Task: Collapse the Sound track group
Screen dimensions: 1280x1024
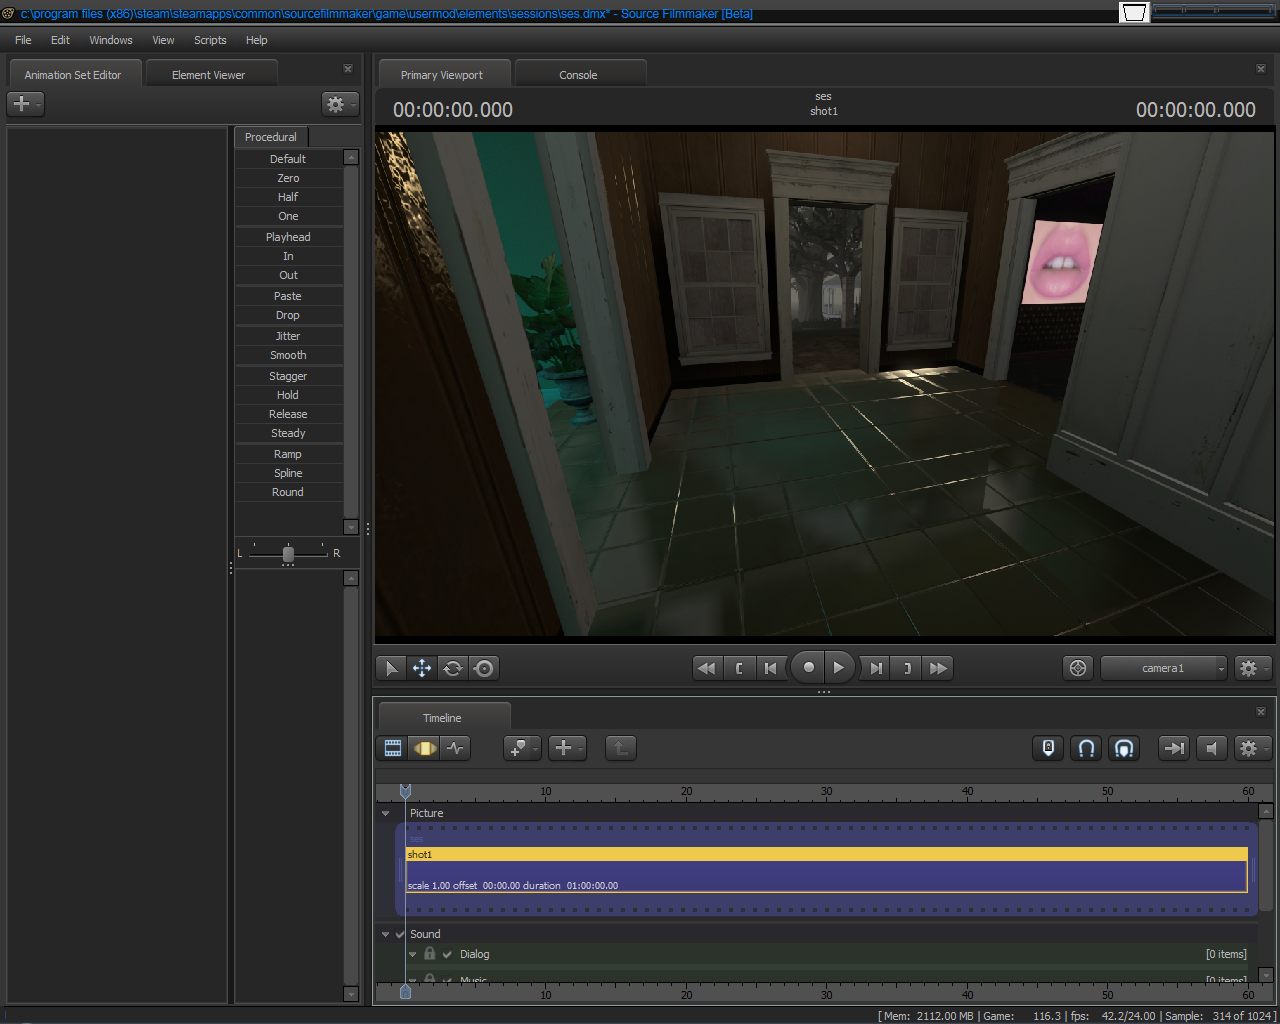Action: coord(386,934)
